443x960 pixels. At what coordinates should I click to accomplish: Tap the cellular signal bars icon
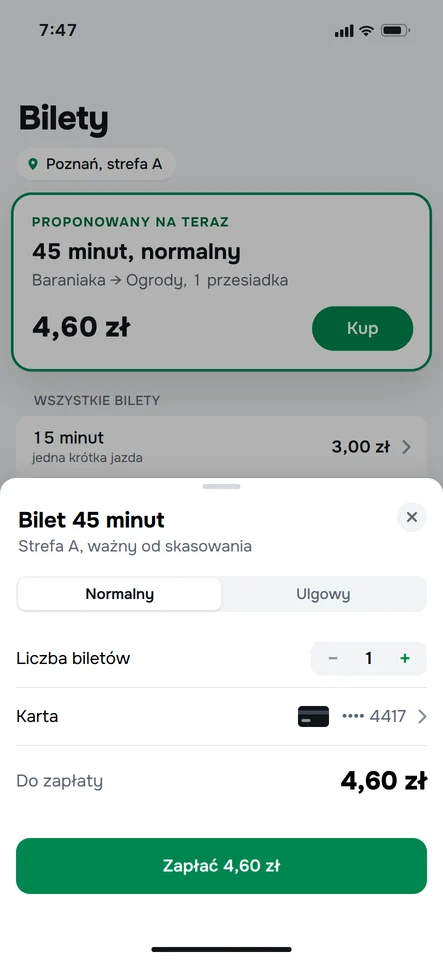click(x=344, y=31)
